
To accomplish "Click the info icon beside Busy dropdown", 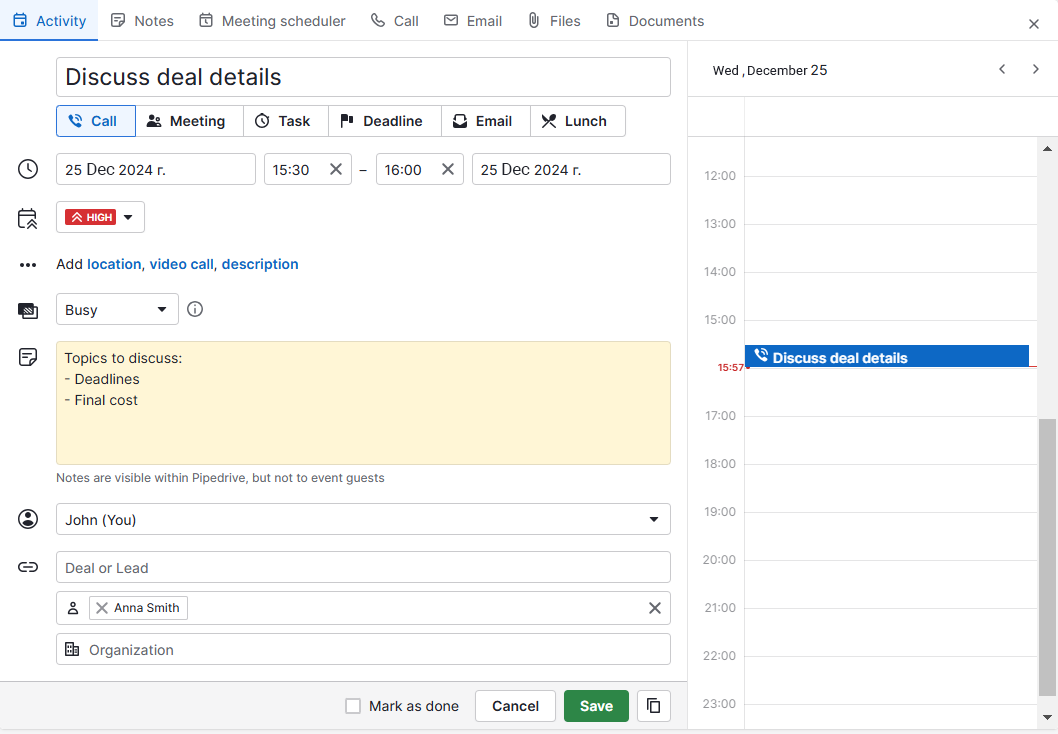I will point(195,309).
